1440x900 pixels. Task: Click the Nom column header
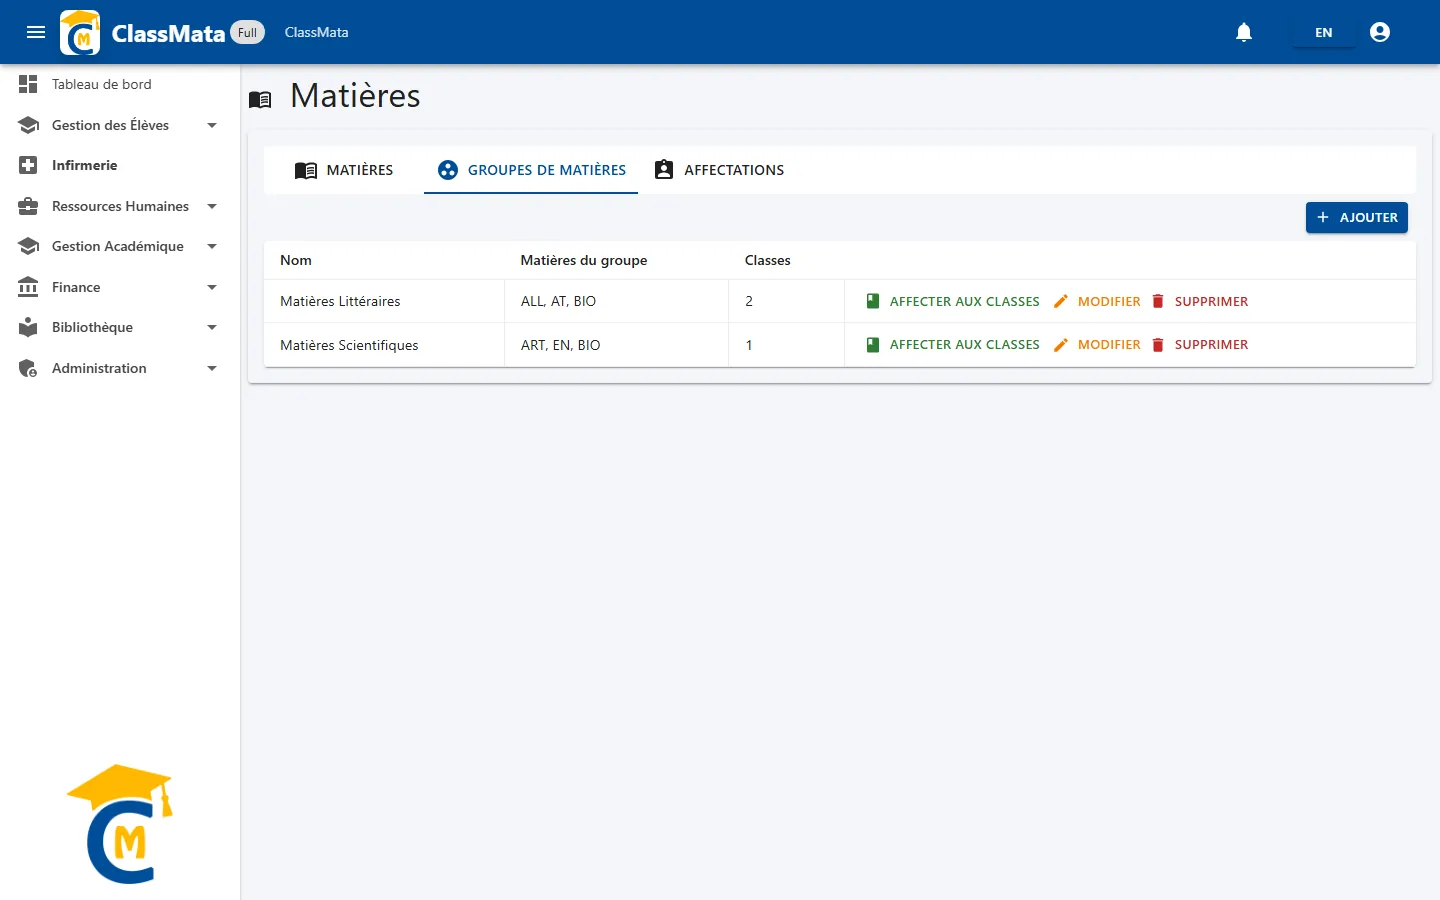(x=296, y=260)
